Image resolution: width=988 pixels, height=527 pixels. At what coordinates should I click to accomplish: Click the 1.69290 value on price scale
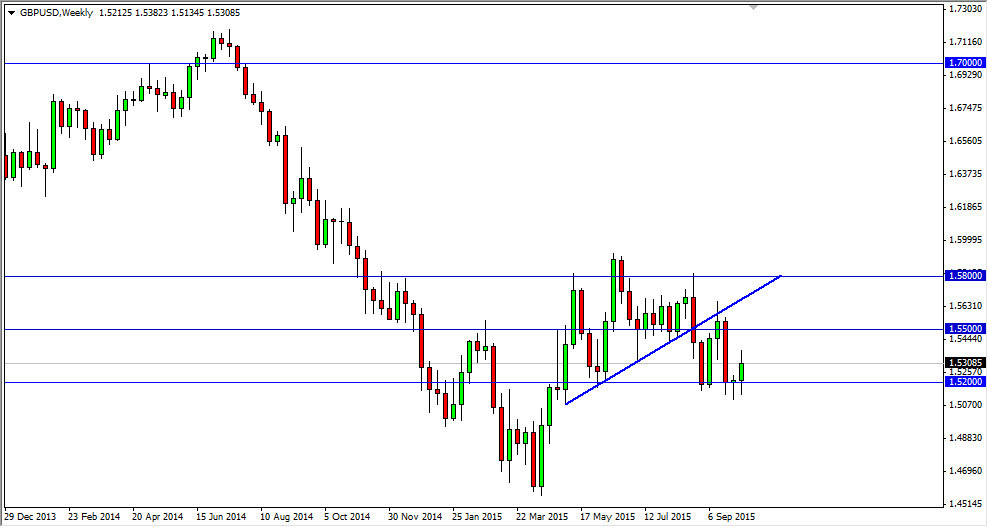[x=966, y=75]
